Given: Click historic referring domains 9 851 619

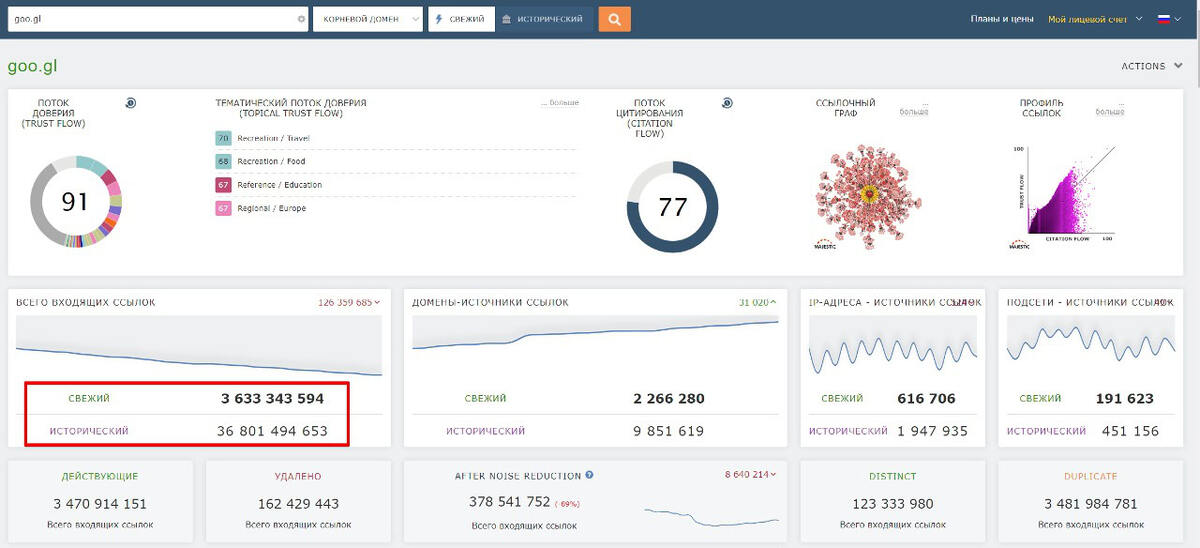Looking at the screenshot, I should [669, 431].
